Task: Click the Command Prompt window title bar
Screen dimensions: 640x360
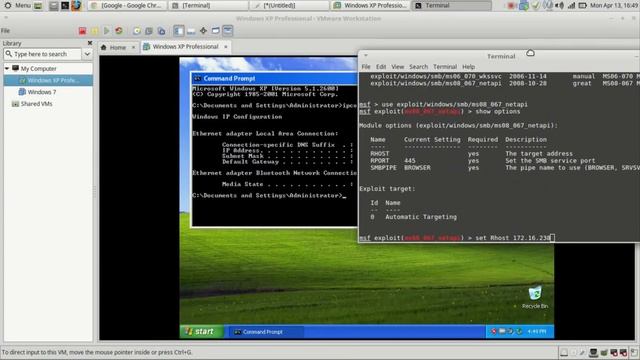Action: coord(274,78)
